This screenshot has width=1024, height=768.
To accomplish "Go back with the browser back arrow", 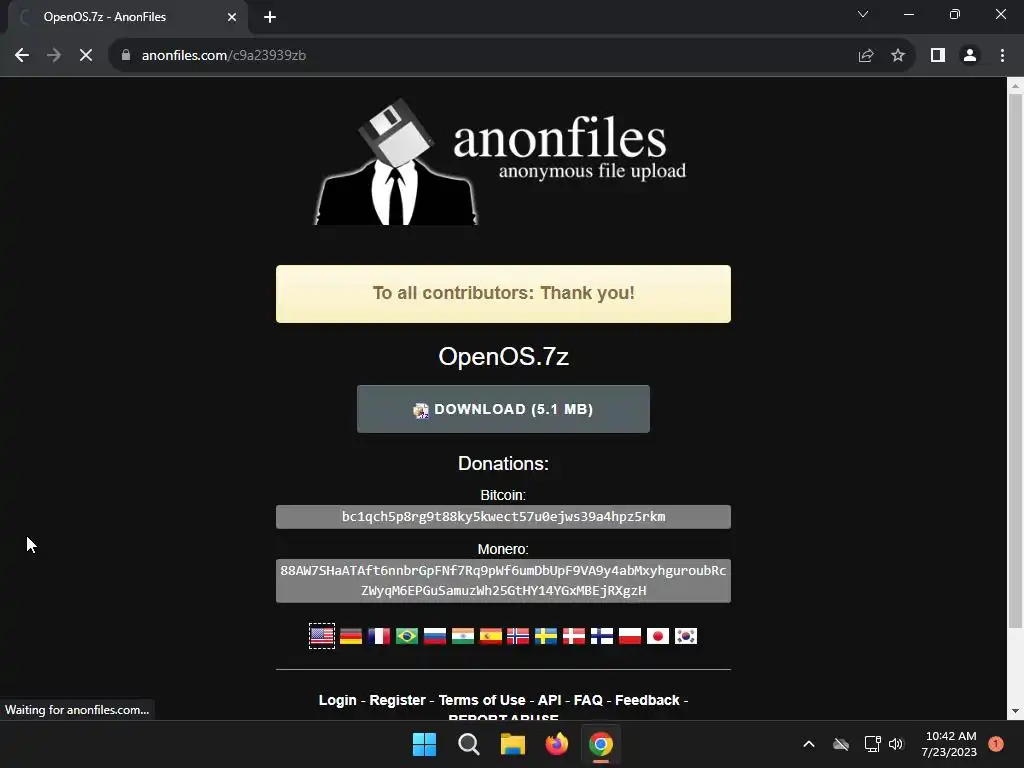I will coord(22,56).
